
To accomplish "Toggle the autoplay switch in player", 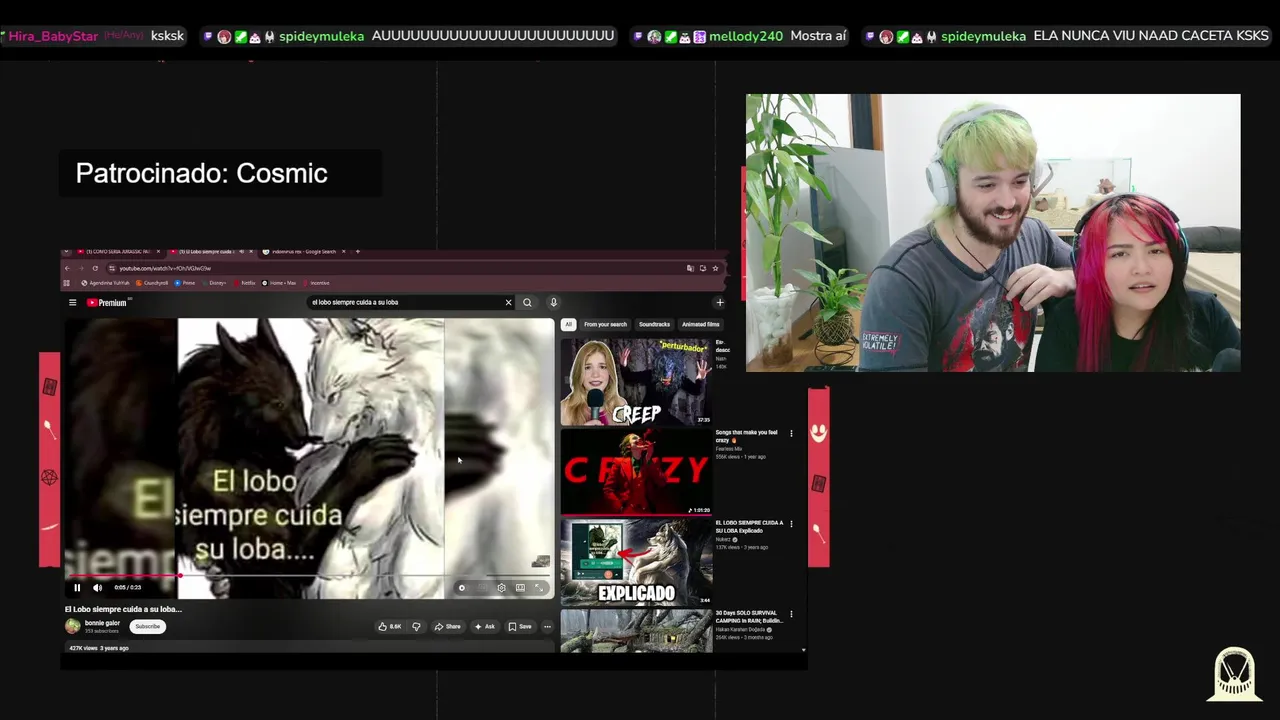I will tap(462, 588).
